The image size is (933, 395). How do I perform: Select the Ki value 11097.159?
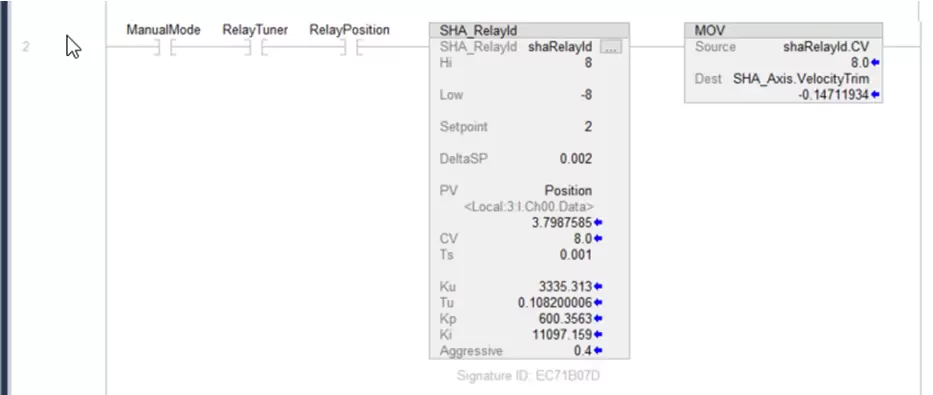point(563,335)
